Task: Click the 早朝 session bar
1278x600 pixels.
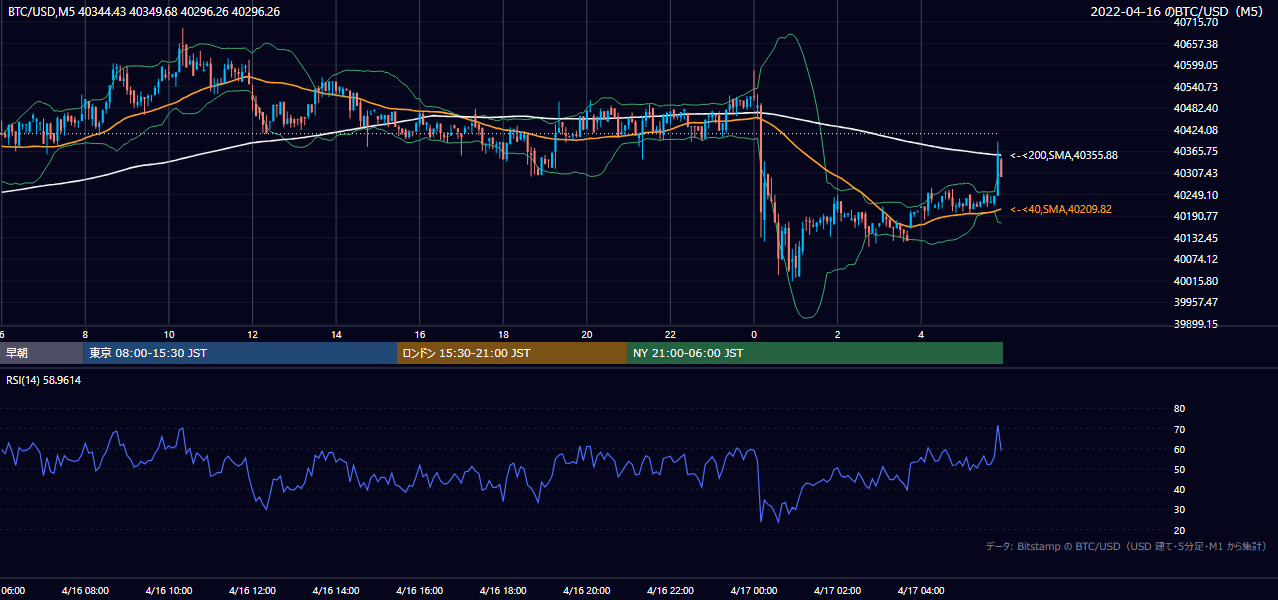Action: [41, 353]
